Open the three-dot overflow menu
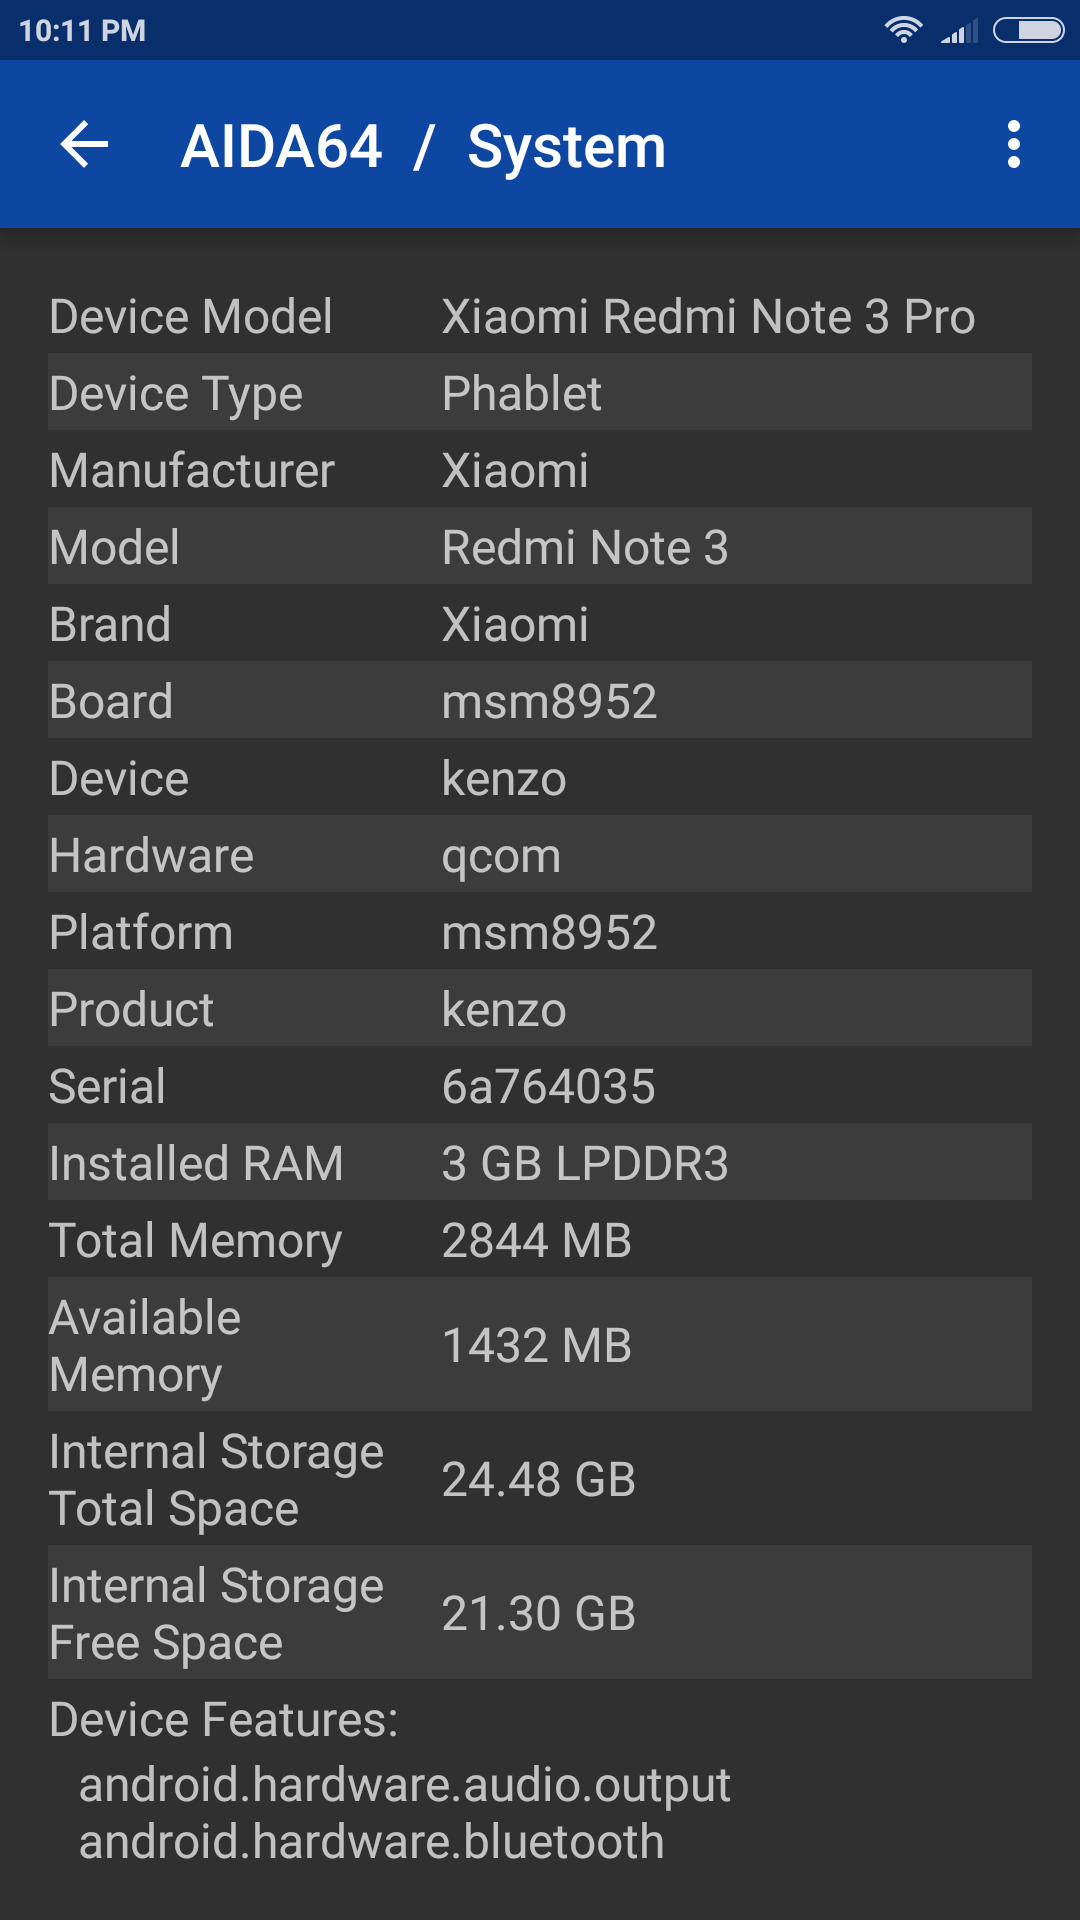Viewport: 1080px width, 1920px height. 1013,145
